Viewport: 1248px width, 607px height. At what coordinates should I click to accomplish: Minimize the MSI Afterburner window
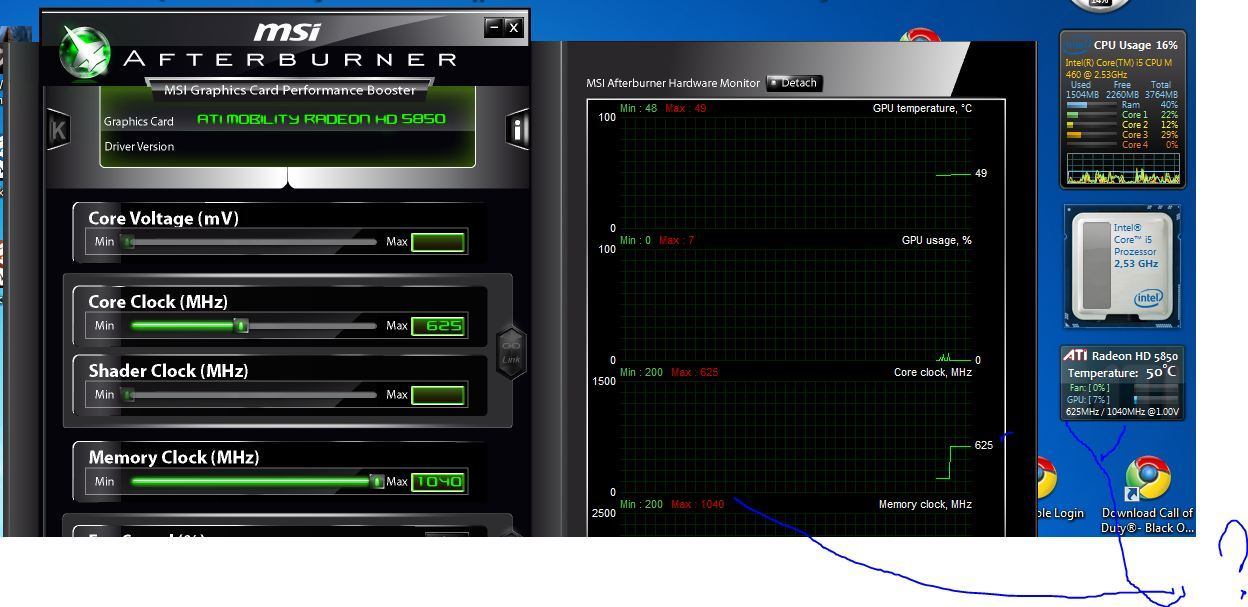tap(493, 27)
